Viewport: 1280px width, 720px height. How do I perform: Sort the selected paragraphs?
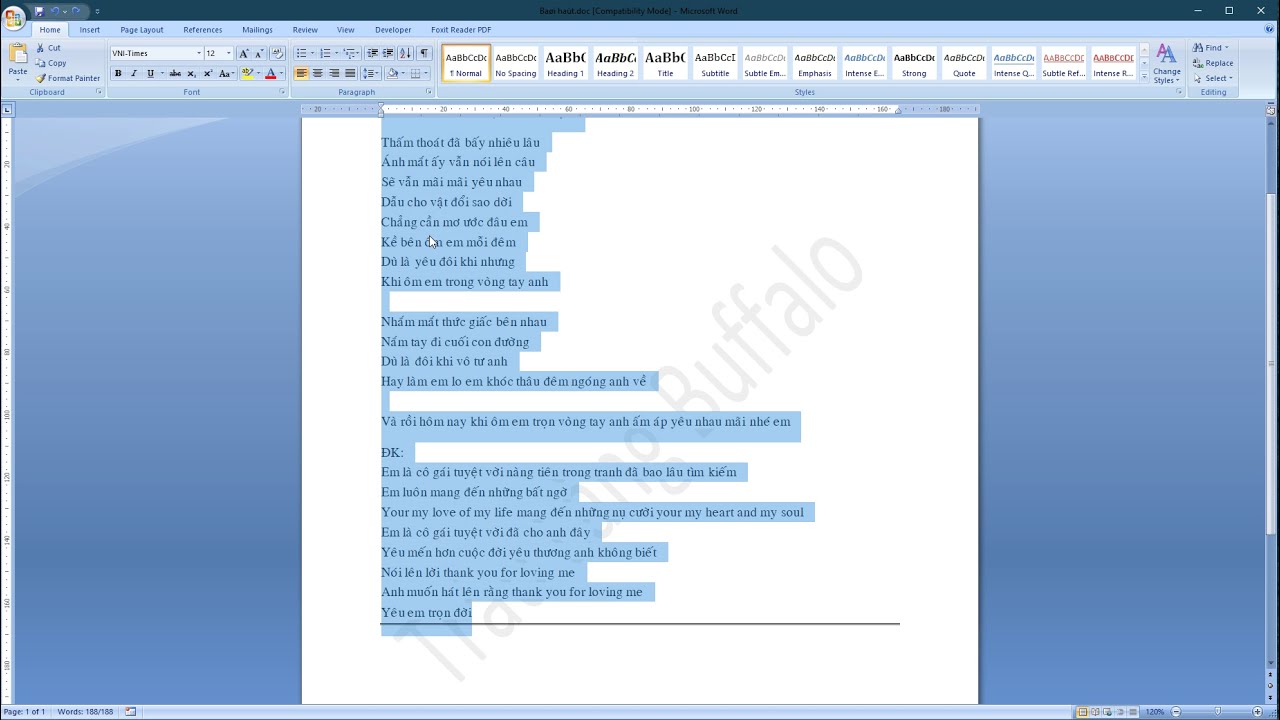click(x=405, y=53)
